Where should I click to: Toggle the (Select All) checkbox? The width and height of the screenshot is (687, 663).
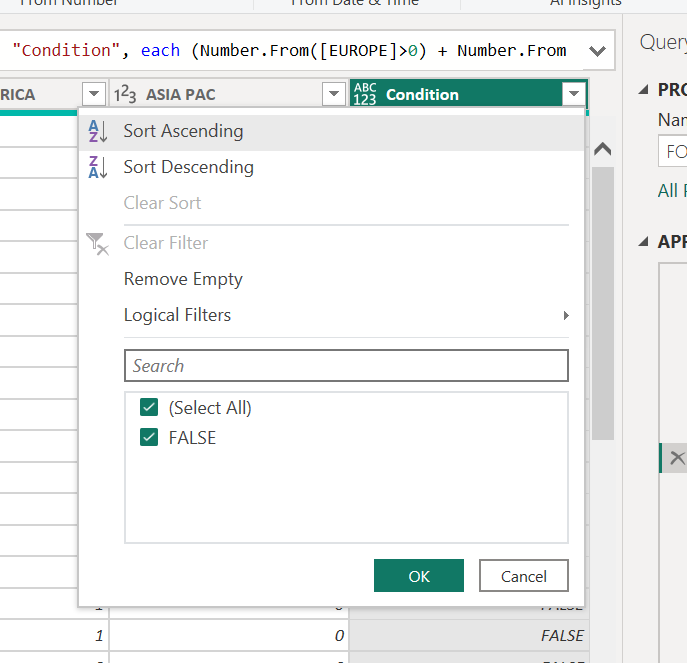(149, 408)
